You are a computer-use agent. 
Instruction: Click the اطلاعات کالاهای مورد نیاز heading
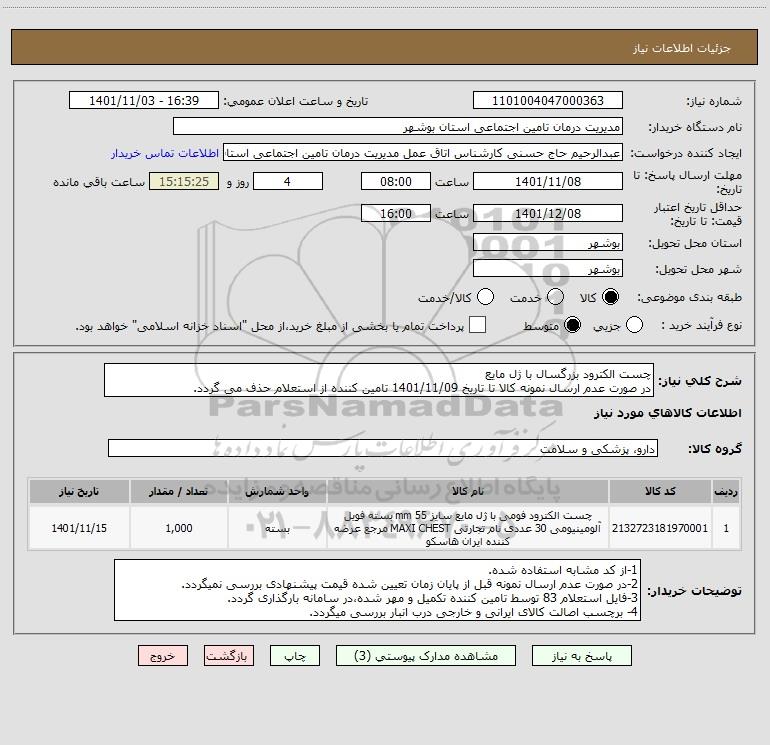(x=667, y=413)
